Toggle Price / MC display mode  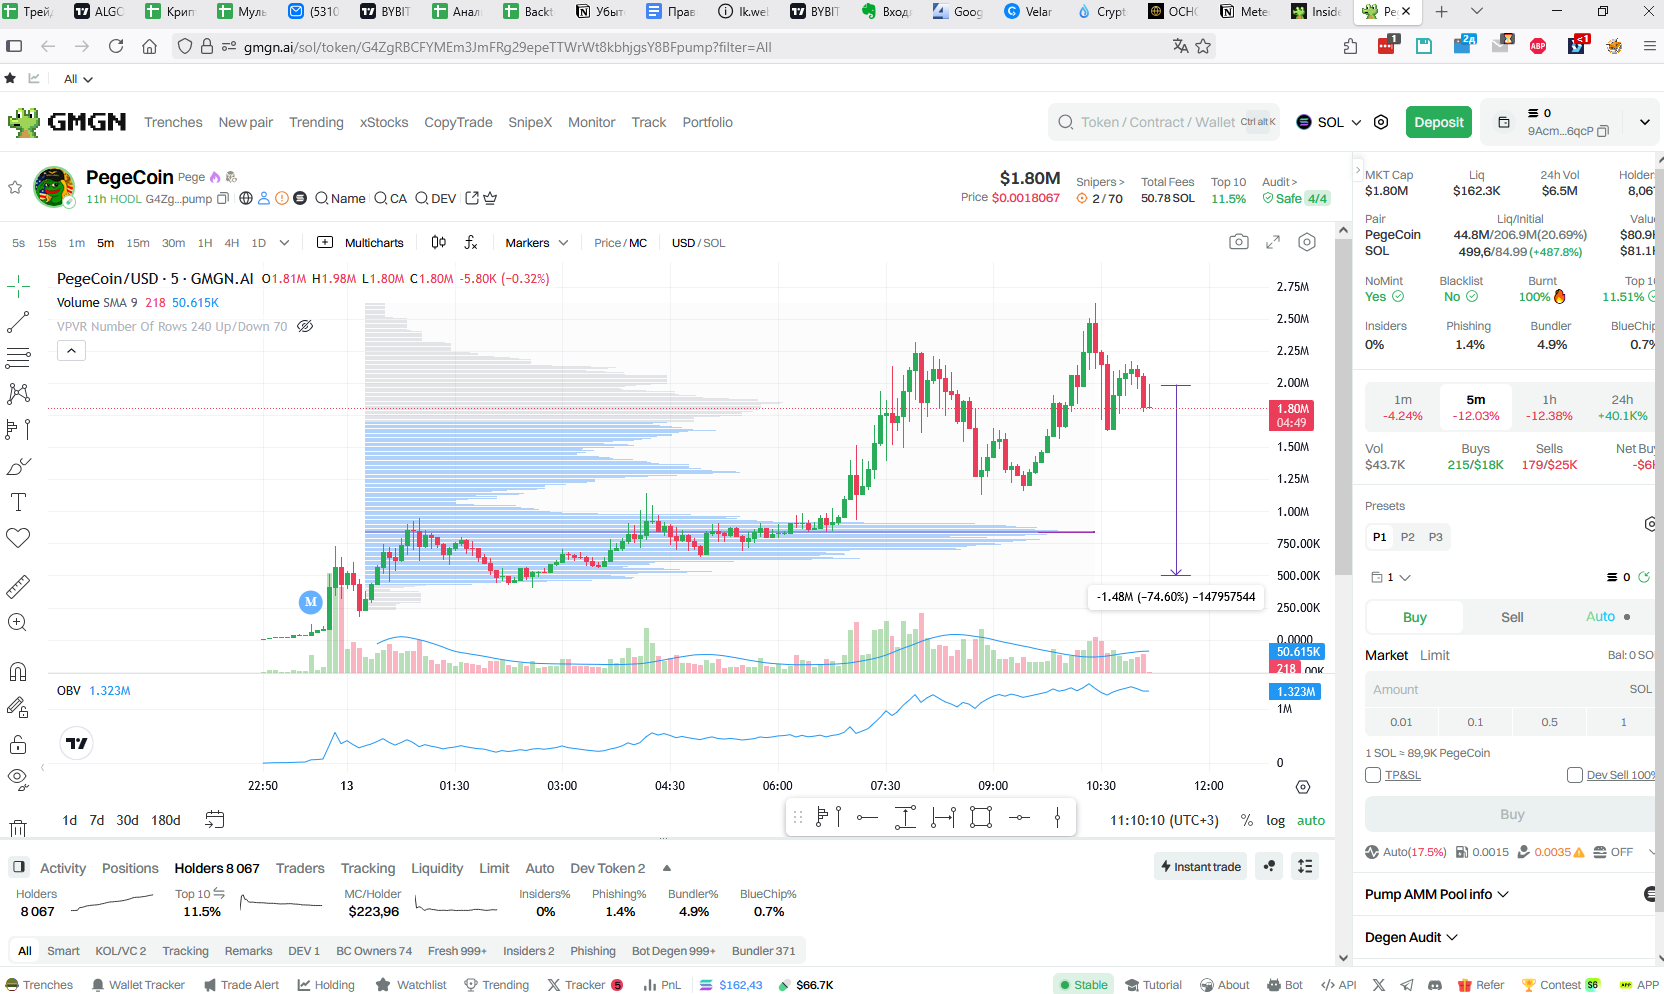coord(620,243)
